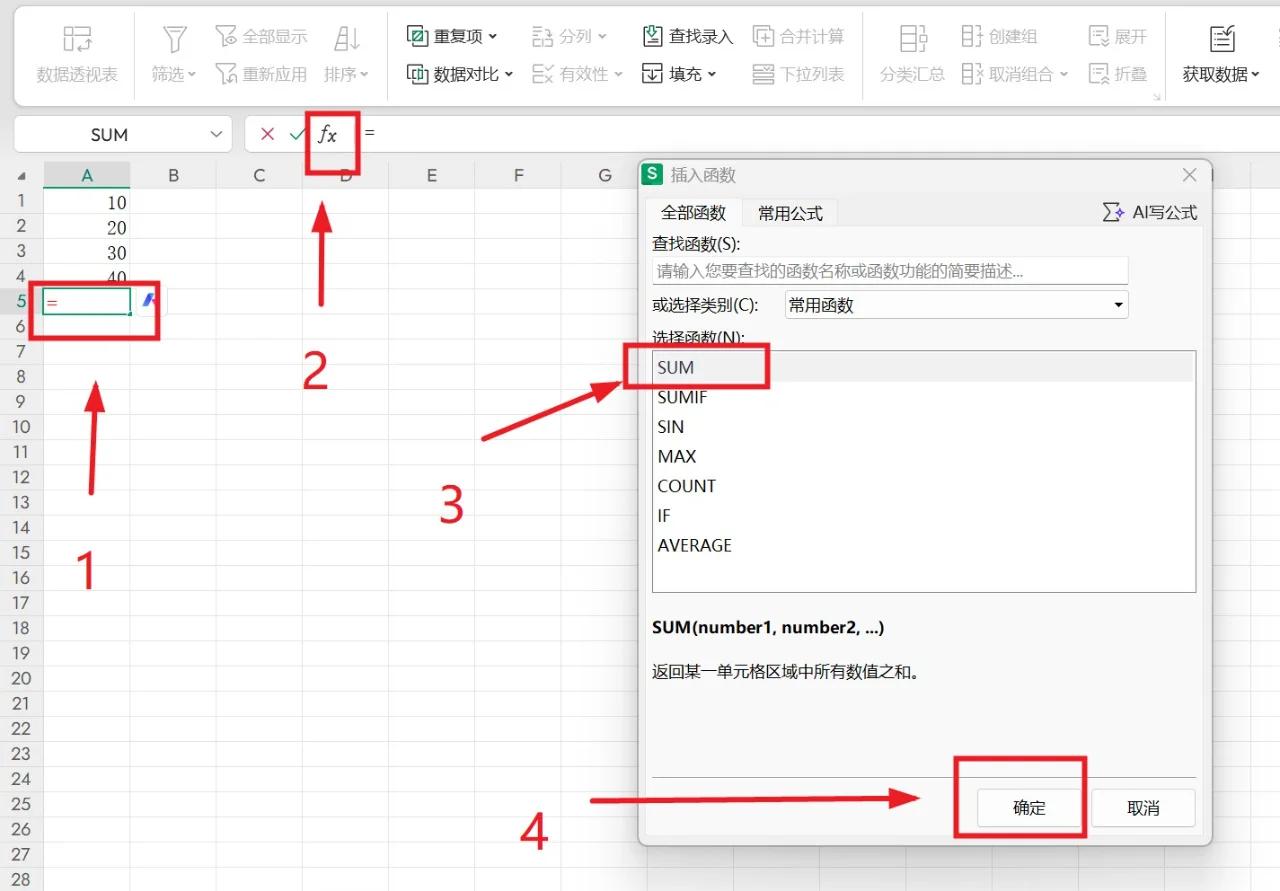Screen dimensions: 1280x891
Task: Open the Name Box dropdown showing SUM
Action: point(215,133)
